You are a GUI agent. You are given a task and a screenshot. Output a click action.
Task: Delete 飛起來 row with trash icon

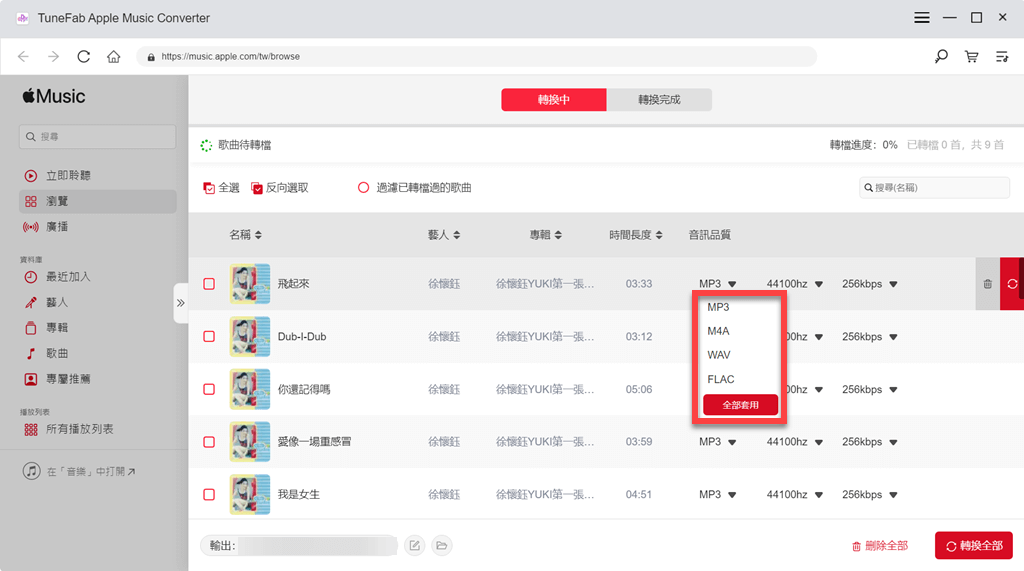point(987,284)
